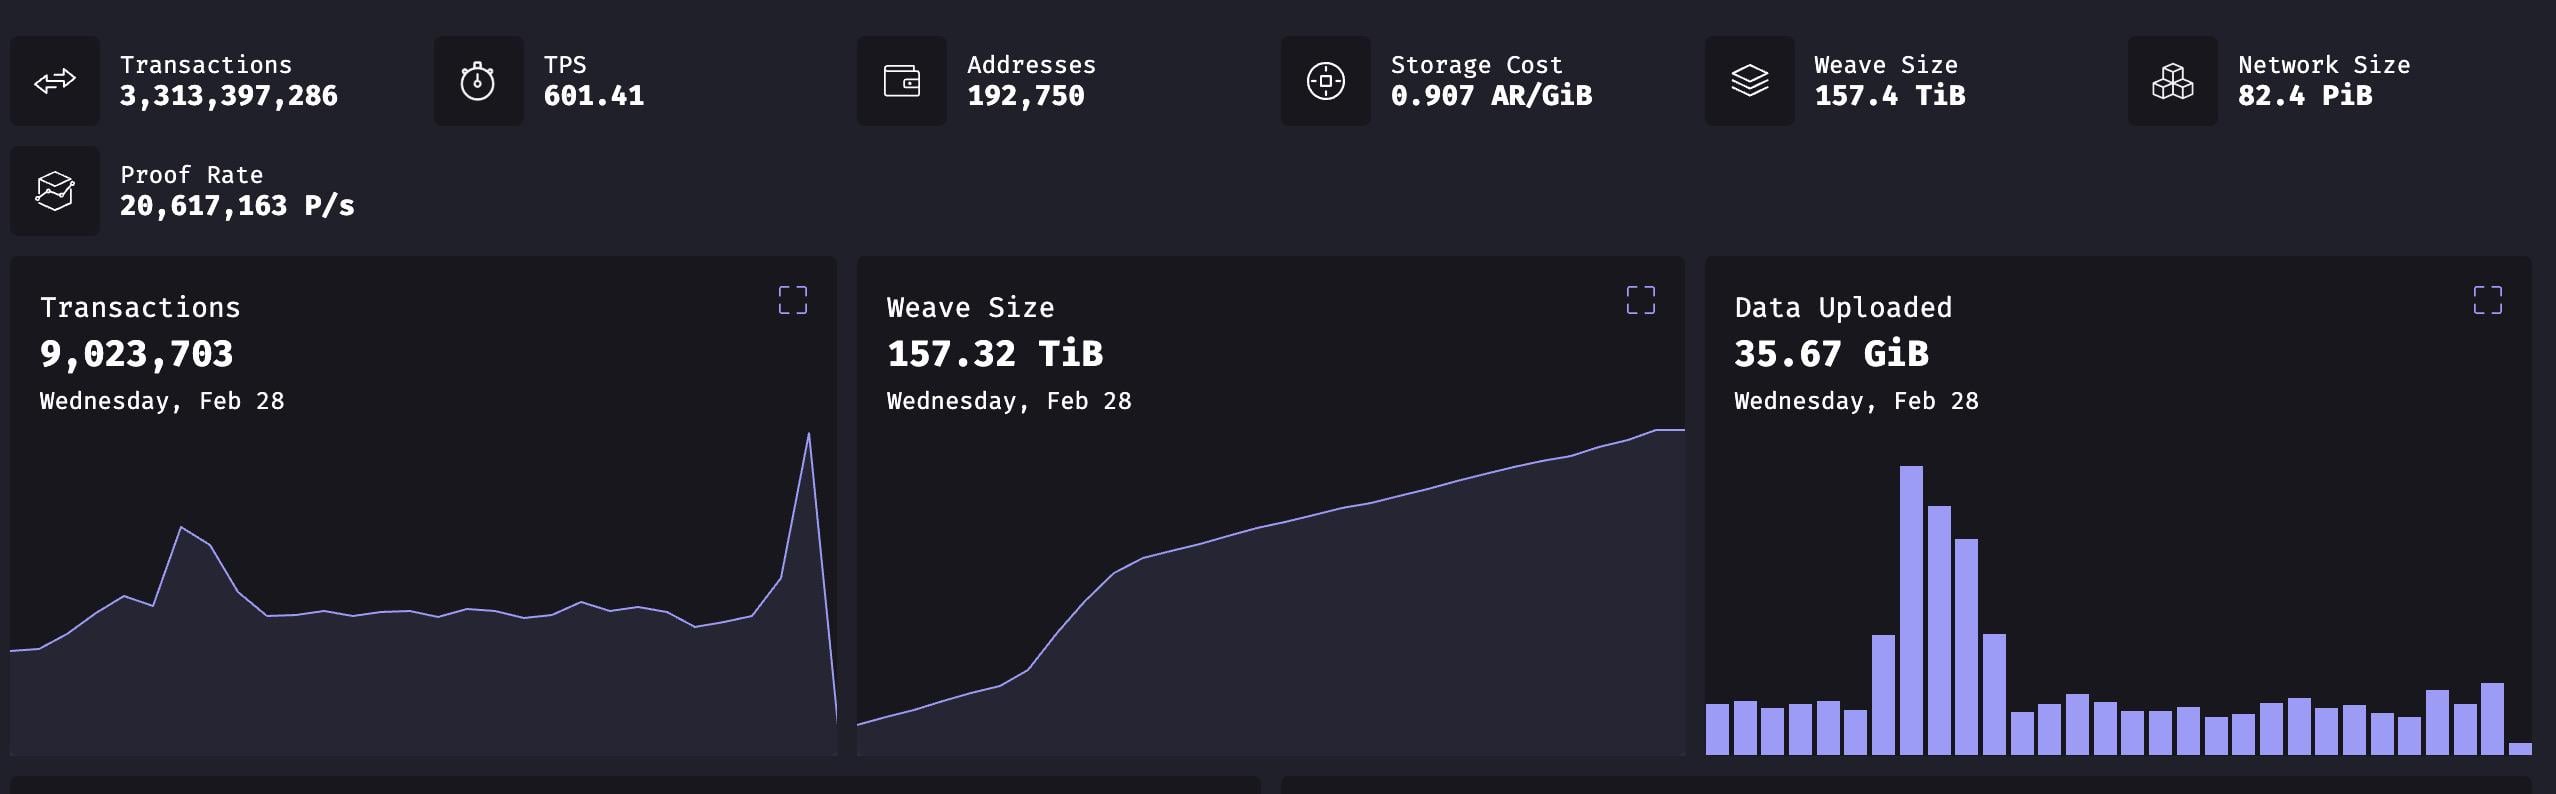Click the peak spike in Transactions chart
The image size is (2556, 794).
click(x=808, y=436)
